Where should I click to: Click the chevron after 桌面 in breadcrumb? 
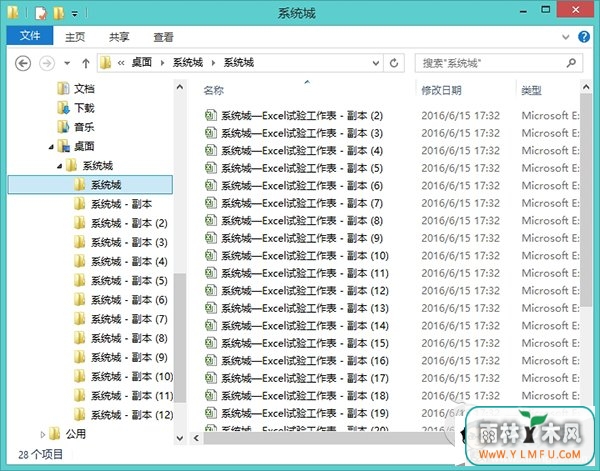(x=163, y=63)
